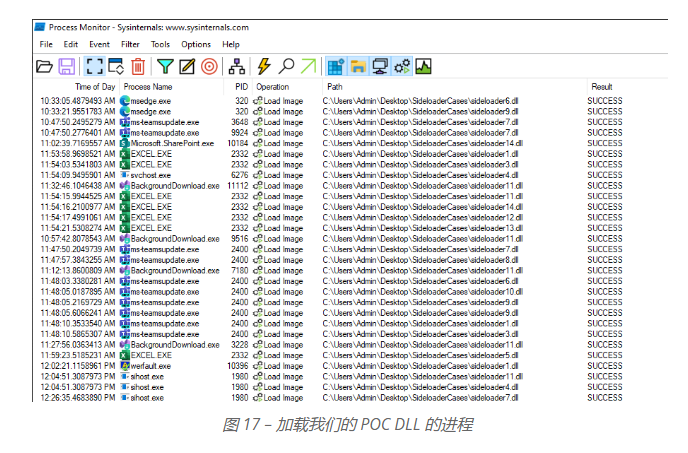688x453 pixels.
Task: Select the werfault.exe process entry
Action: 150,366
